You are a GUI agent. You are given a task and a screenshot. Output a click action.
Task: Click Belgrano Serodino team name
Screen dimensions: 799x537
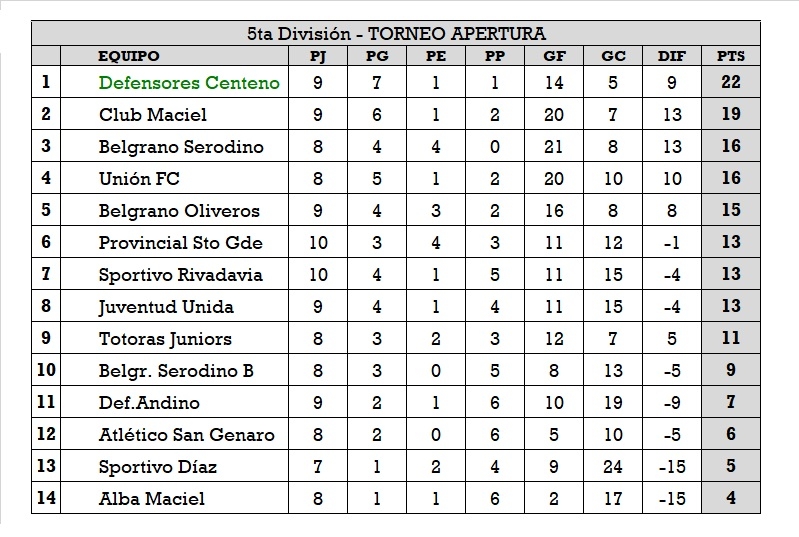pos(181,147)
